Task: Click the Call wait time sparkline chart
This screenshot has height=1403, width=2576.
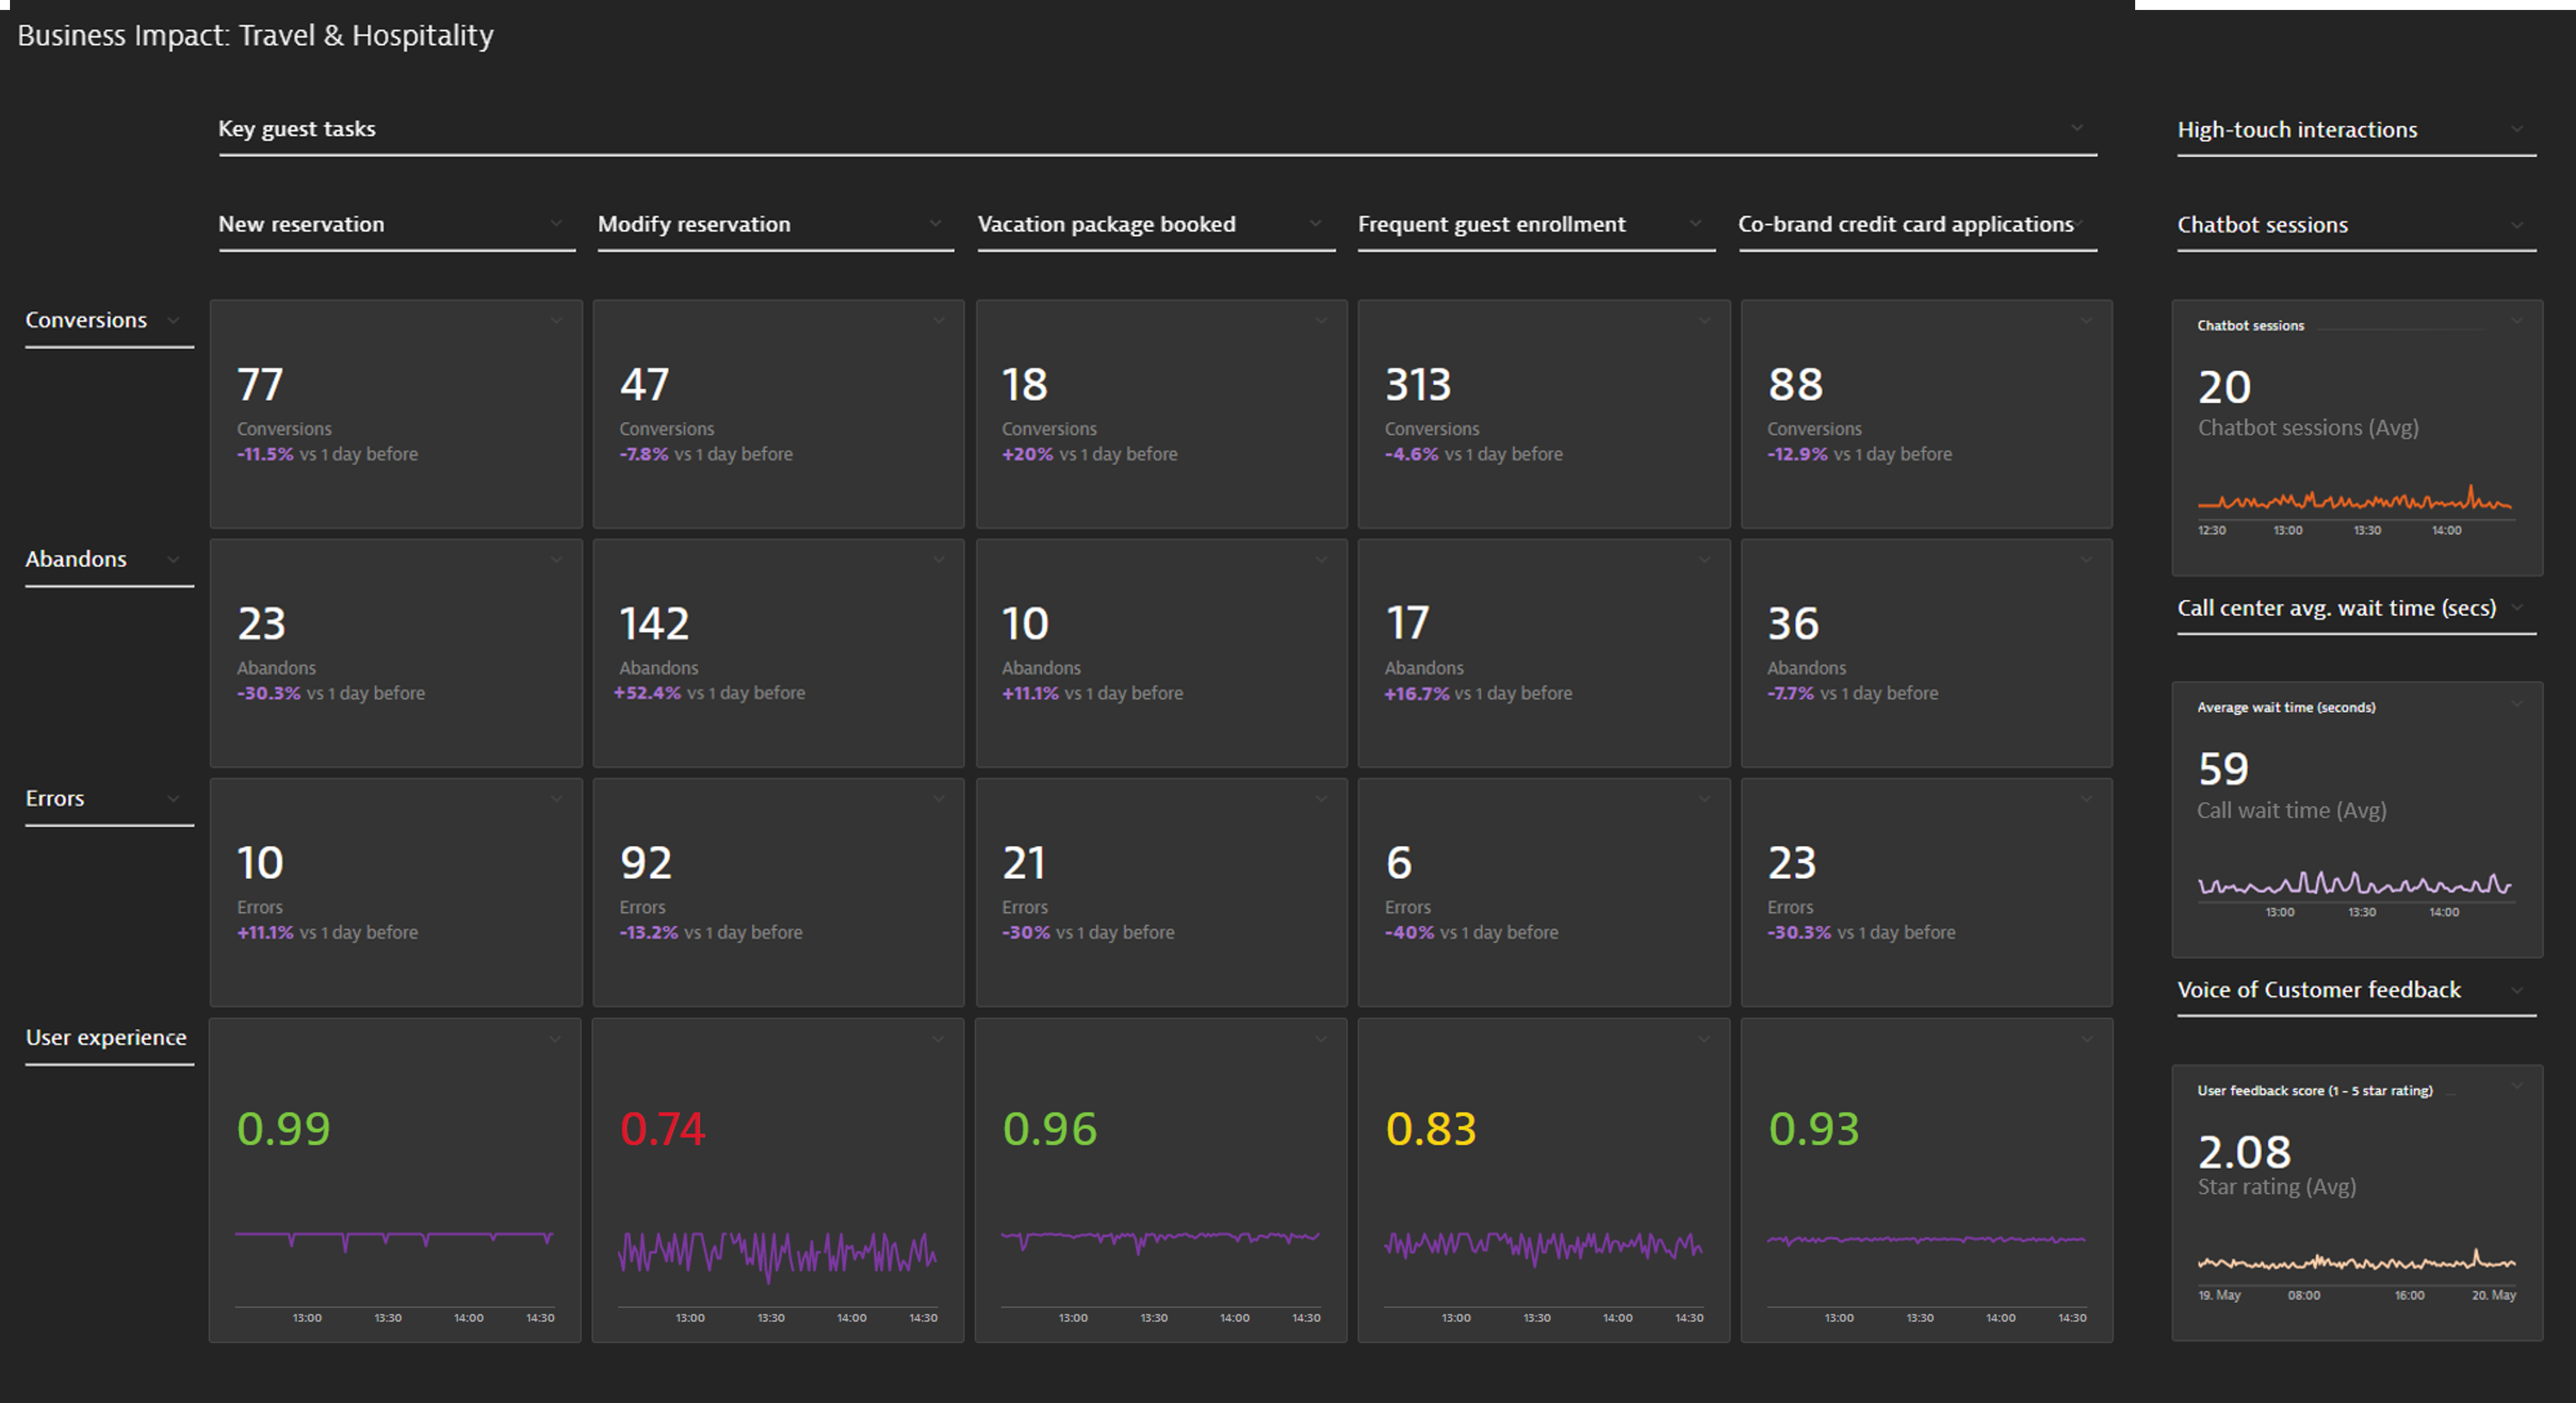Action: [x=2355, y=883]
